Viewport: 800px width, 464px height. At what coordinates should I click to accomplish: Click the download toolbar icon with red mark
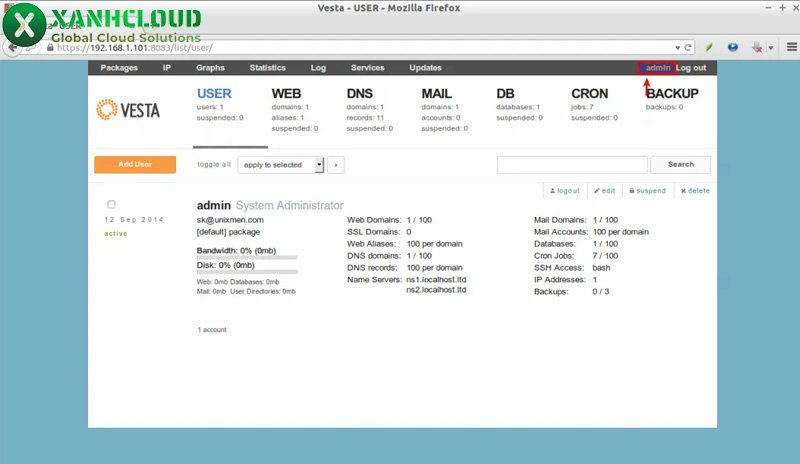point(757,47)
